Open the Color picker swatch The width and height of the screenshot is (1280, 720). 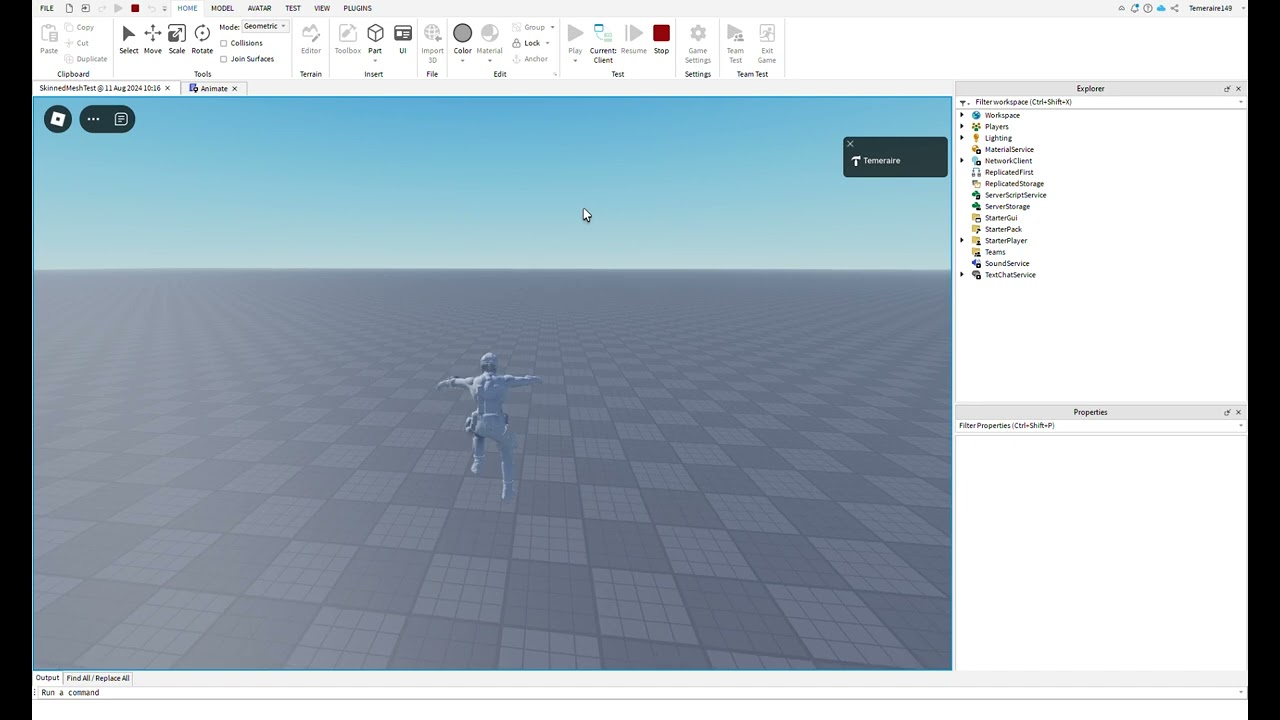463,33
